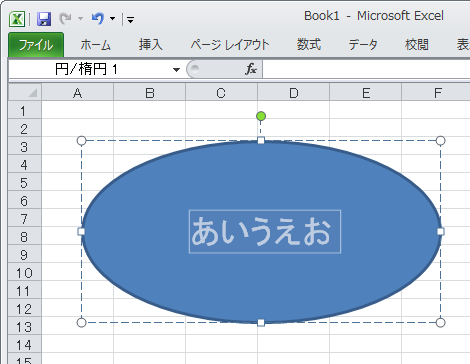
Task: Click cell A1
Action: [x=78, y=110]
